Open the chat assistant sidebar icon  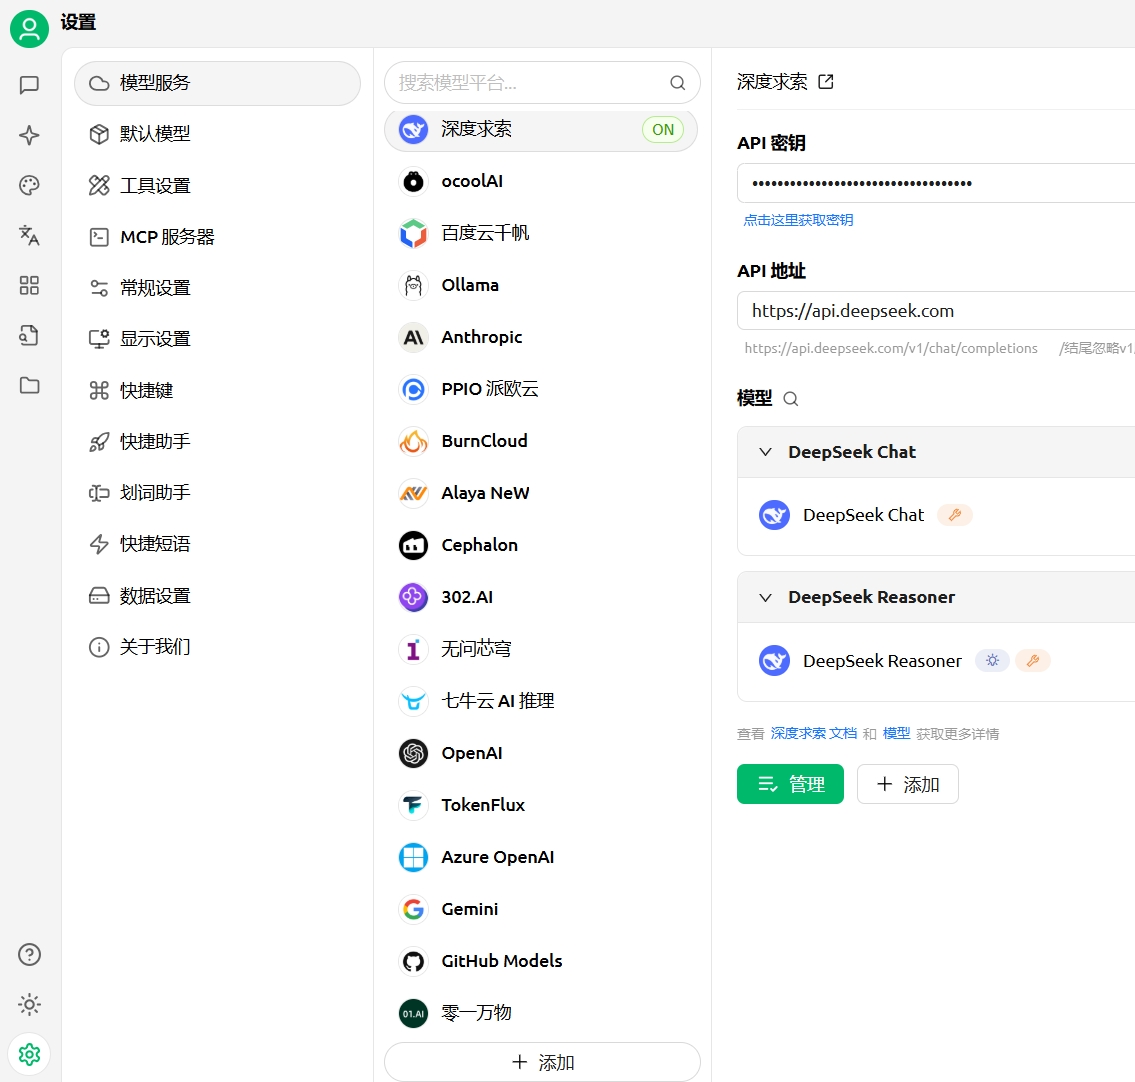29,85
